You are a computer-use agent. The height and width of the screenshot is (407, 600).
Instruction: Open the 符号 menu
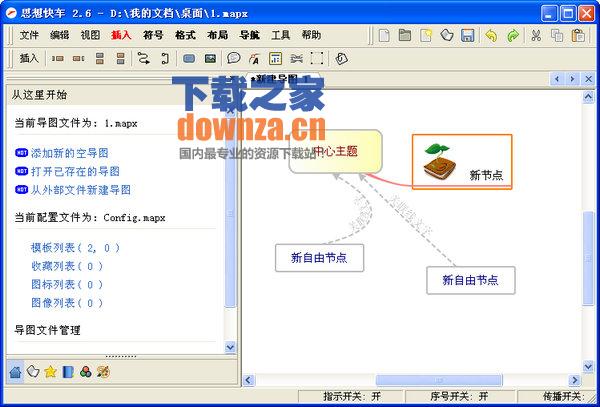(x=153, y=35)
